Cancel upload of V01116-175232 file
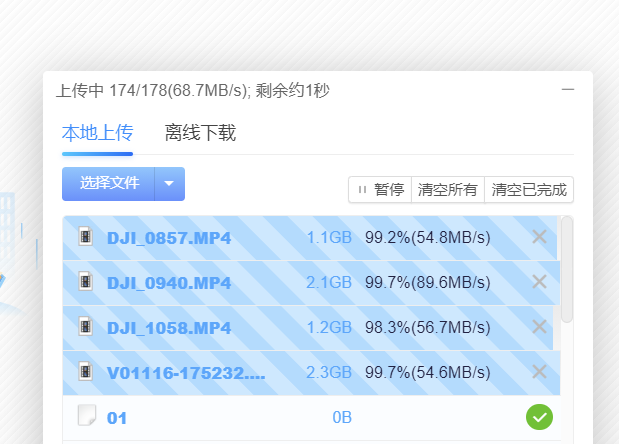This screenshot has height=444, width=619. coord(539,372)
